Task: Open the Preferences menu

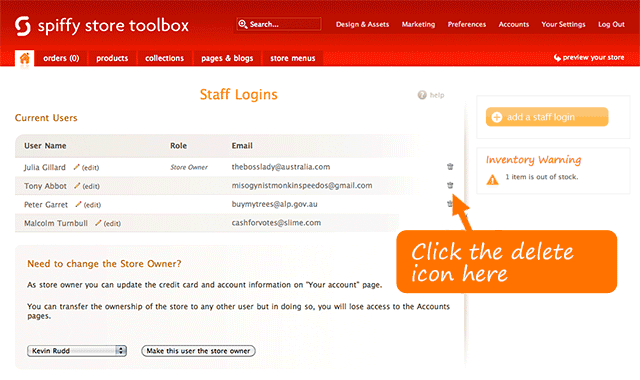Action: point(467,24)
